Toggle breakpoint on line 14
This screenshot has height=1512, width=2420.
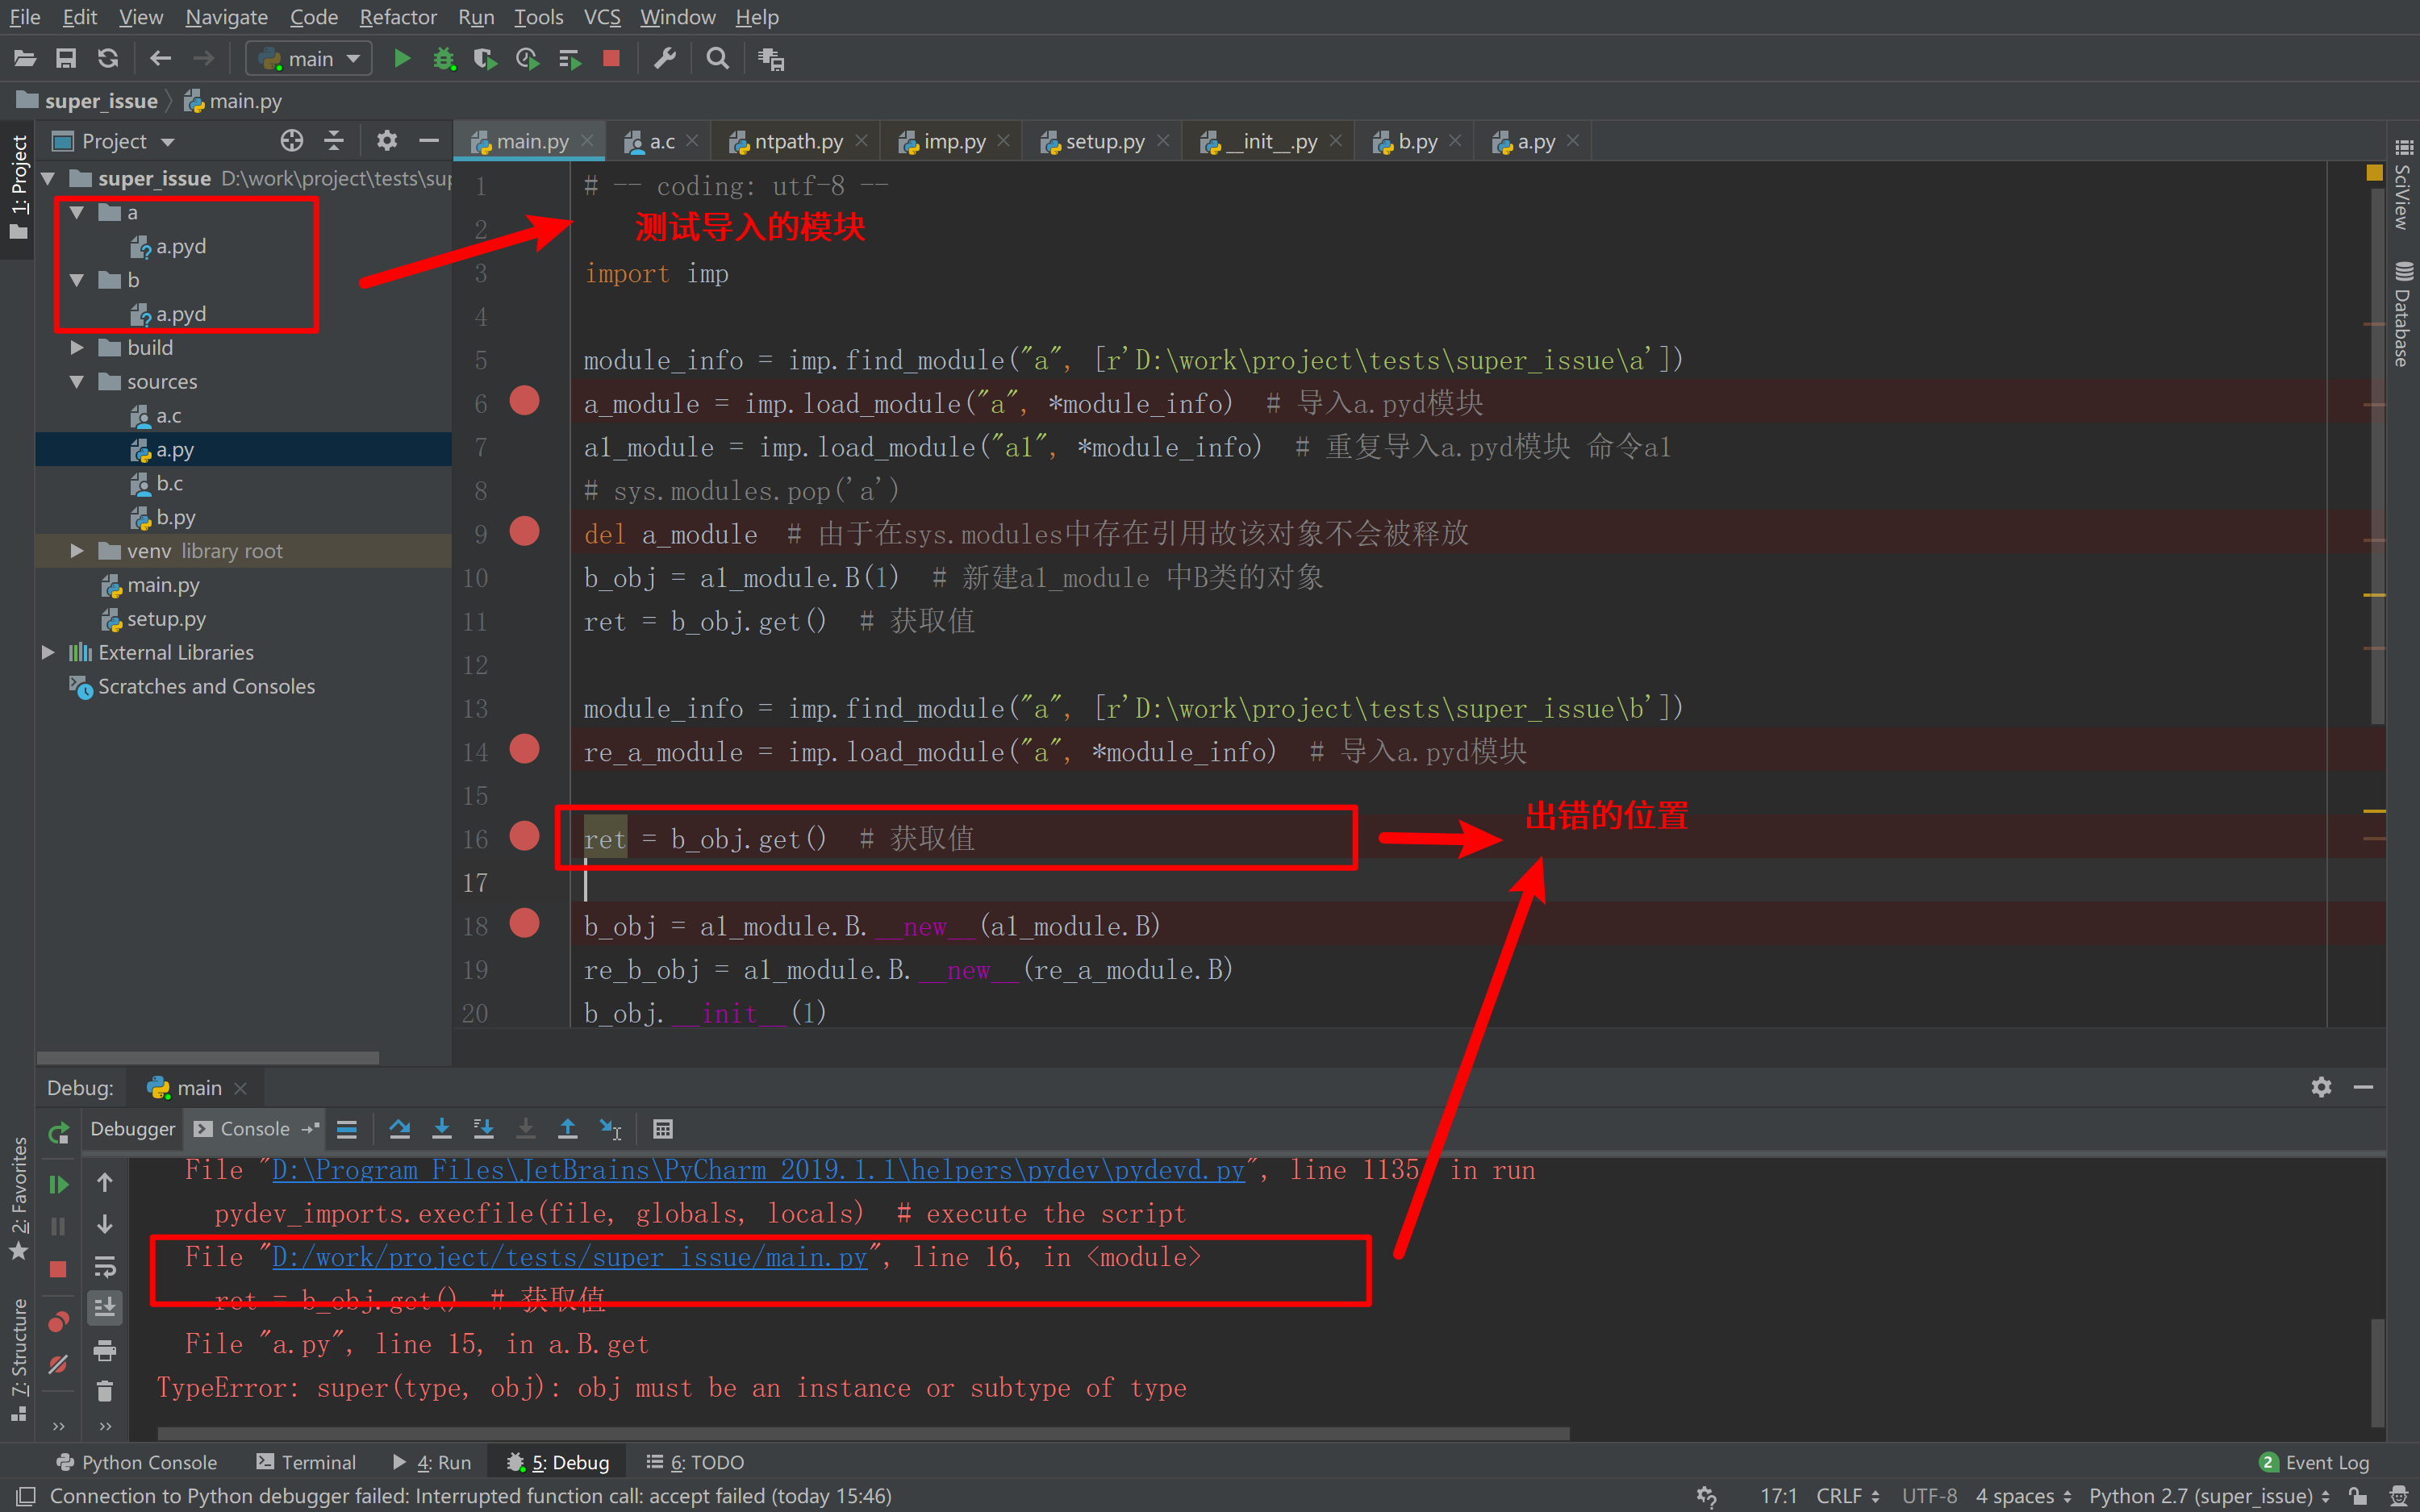pos(524,750)
